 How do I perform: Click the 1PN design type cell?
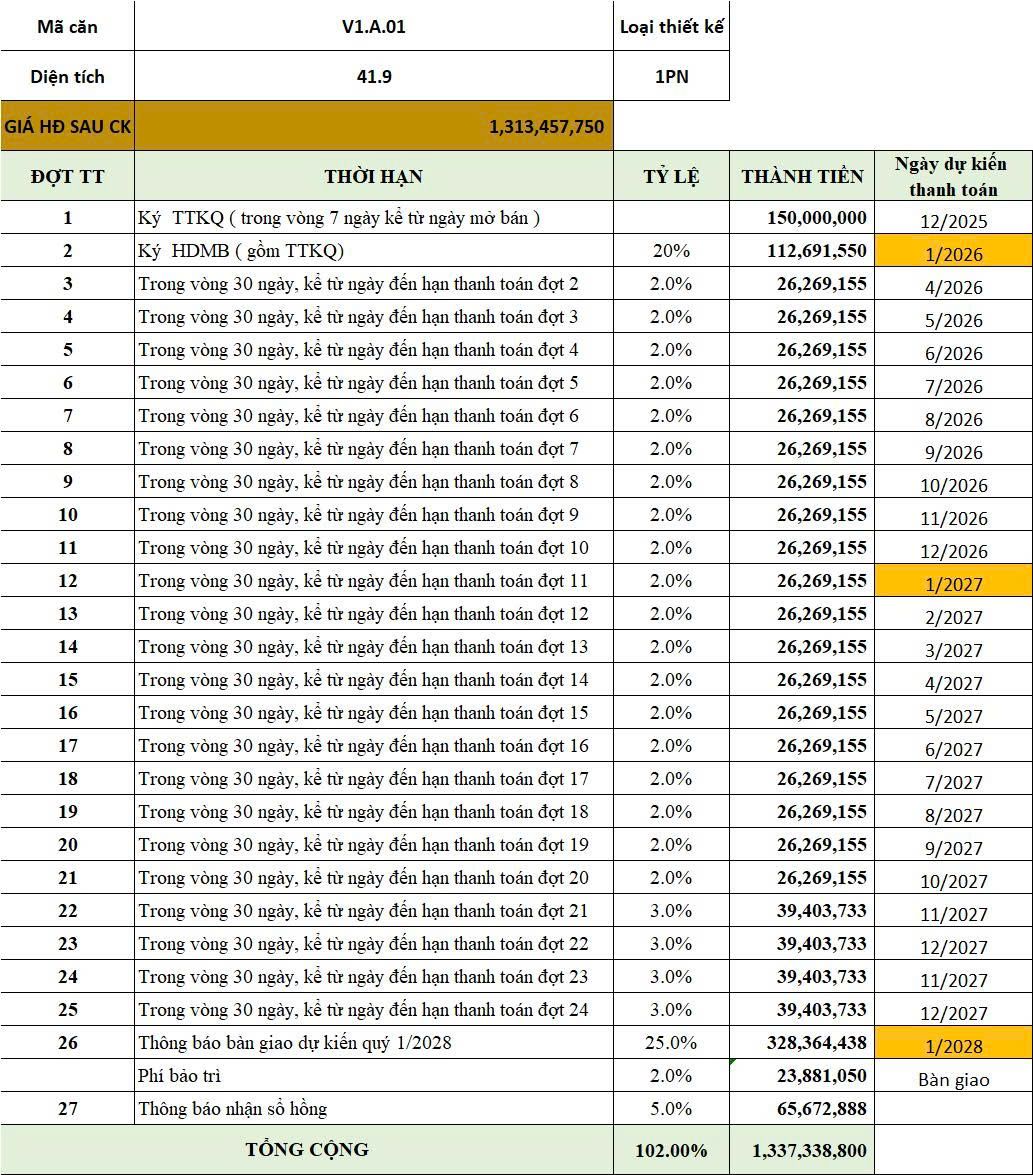(x=671, y=76)
